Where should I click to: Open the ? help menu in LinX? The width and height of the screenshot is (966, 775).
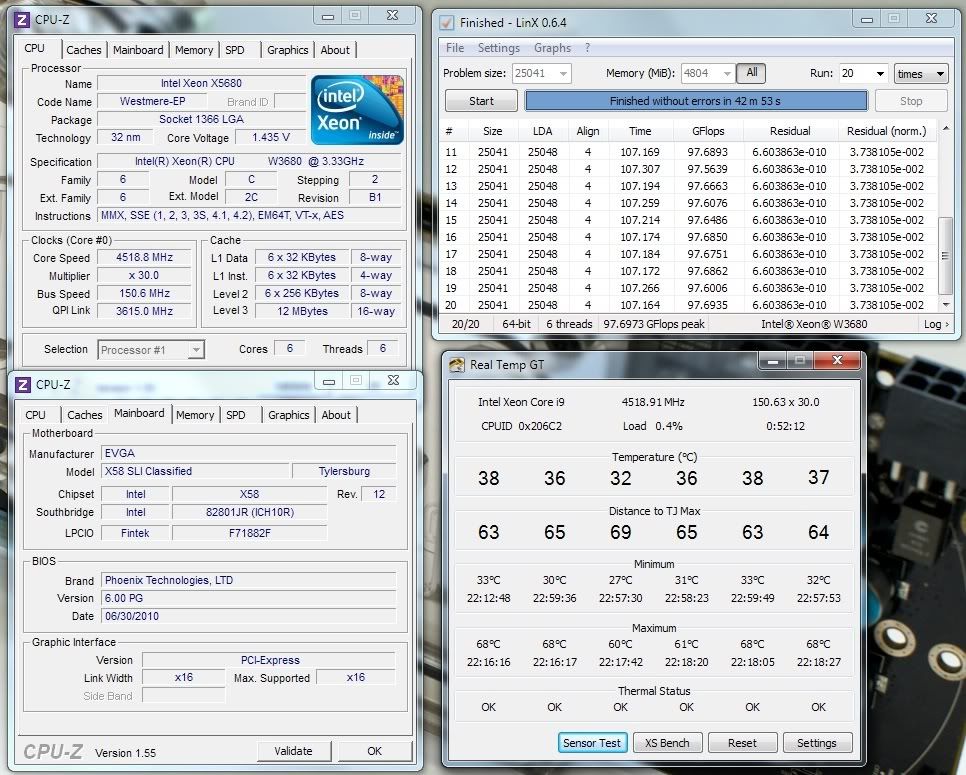point(587,47)
